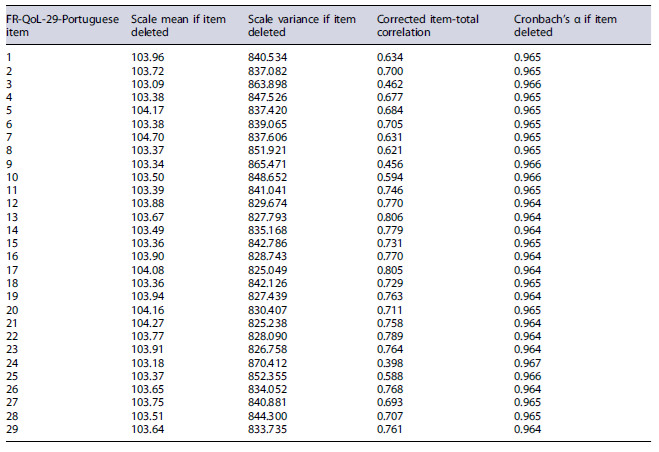Click correlation value 0.462 for item 3
This screenshot has width=659, height=452.
pos(389,83)
